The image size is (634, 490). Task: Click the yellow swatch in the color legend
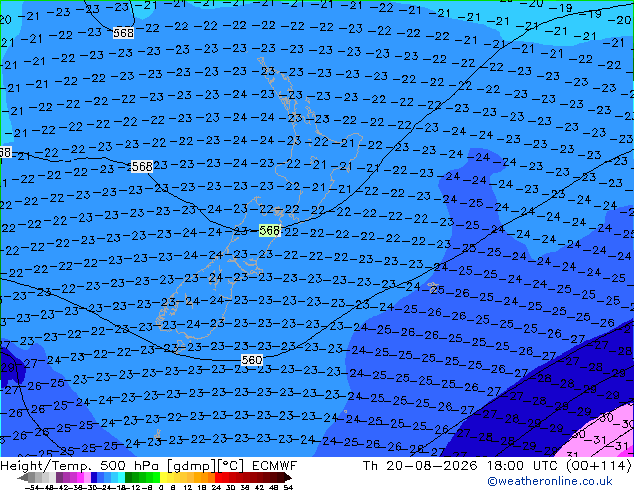pyautogui.click(x=163, y=477)
